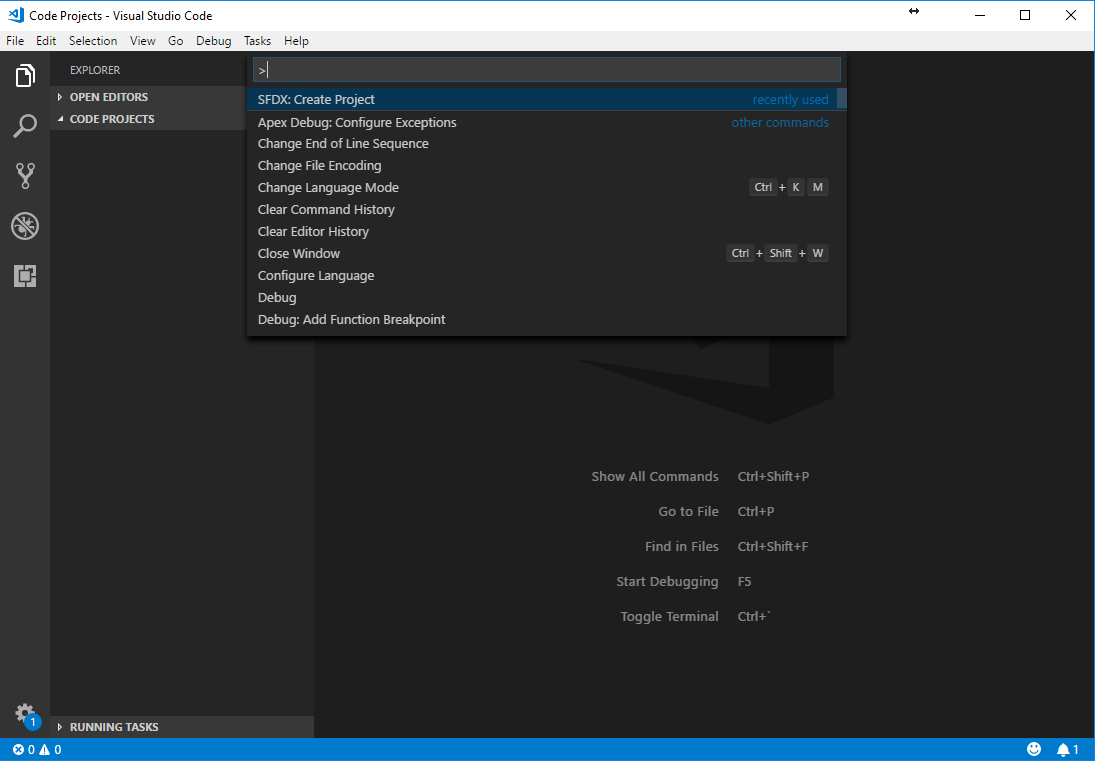Select the plain Debug command entry
Viewport: 1095px width, 761px height.
(547, 297)
